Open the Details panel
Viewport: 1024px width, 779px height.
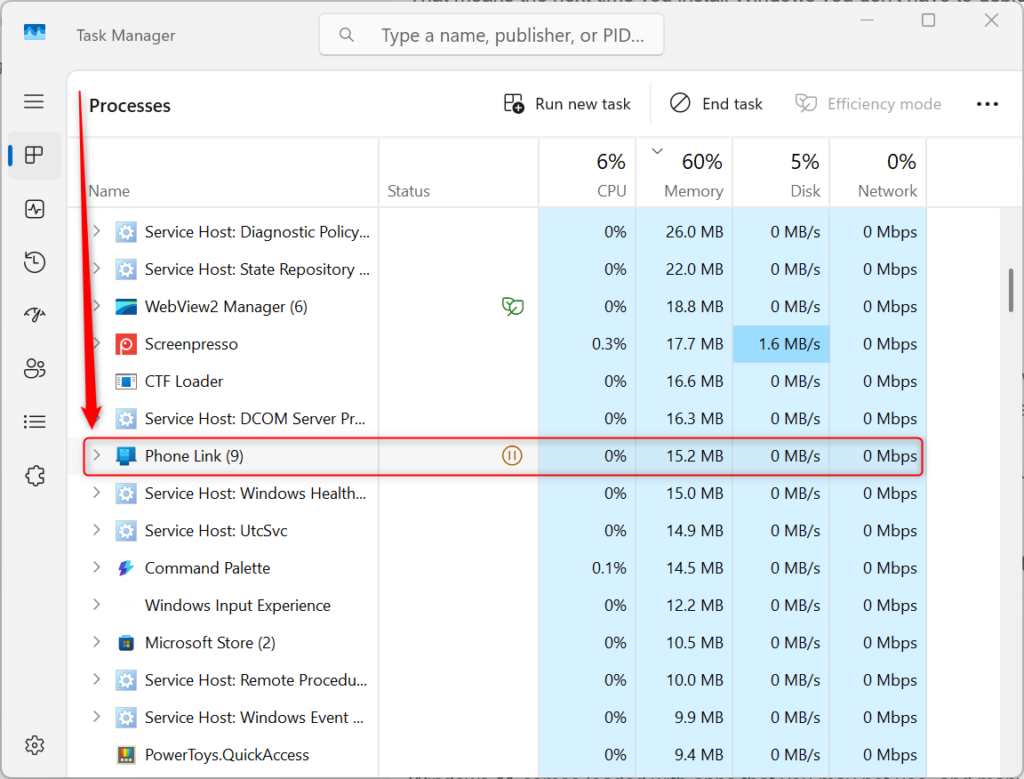click(x=34, y=421)
